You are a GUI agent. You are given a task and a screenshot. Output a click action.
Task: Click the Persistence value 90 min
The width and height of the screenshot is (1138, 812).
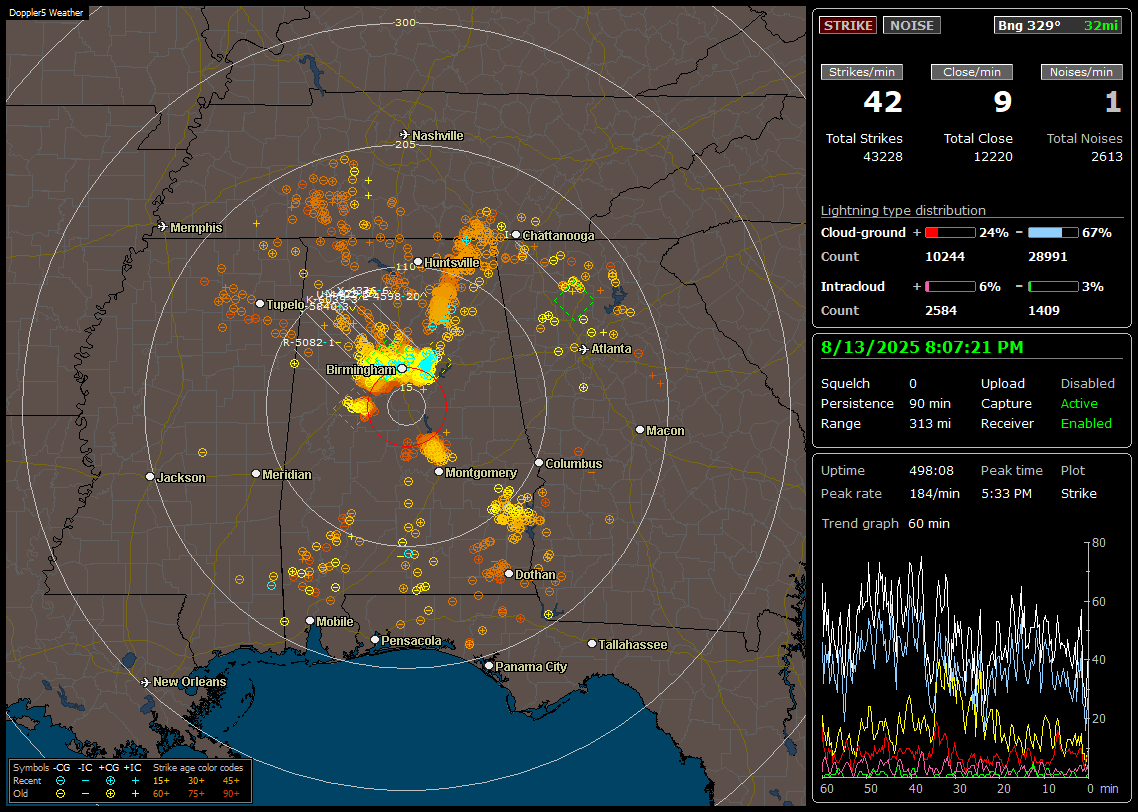click(x=930, y=403)
